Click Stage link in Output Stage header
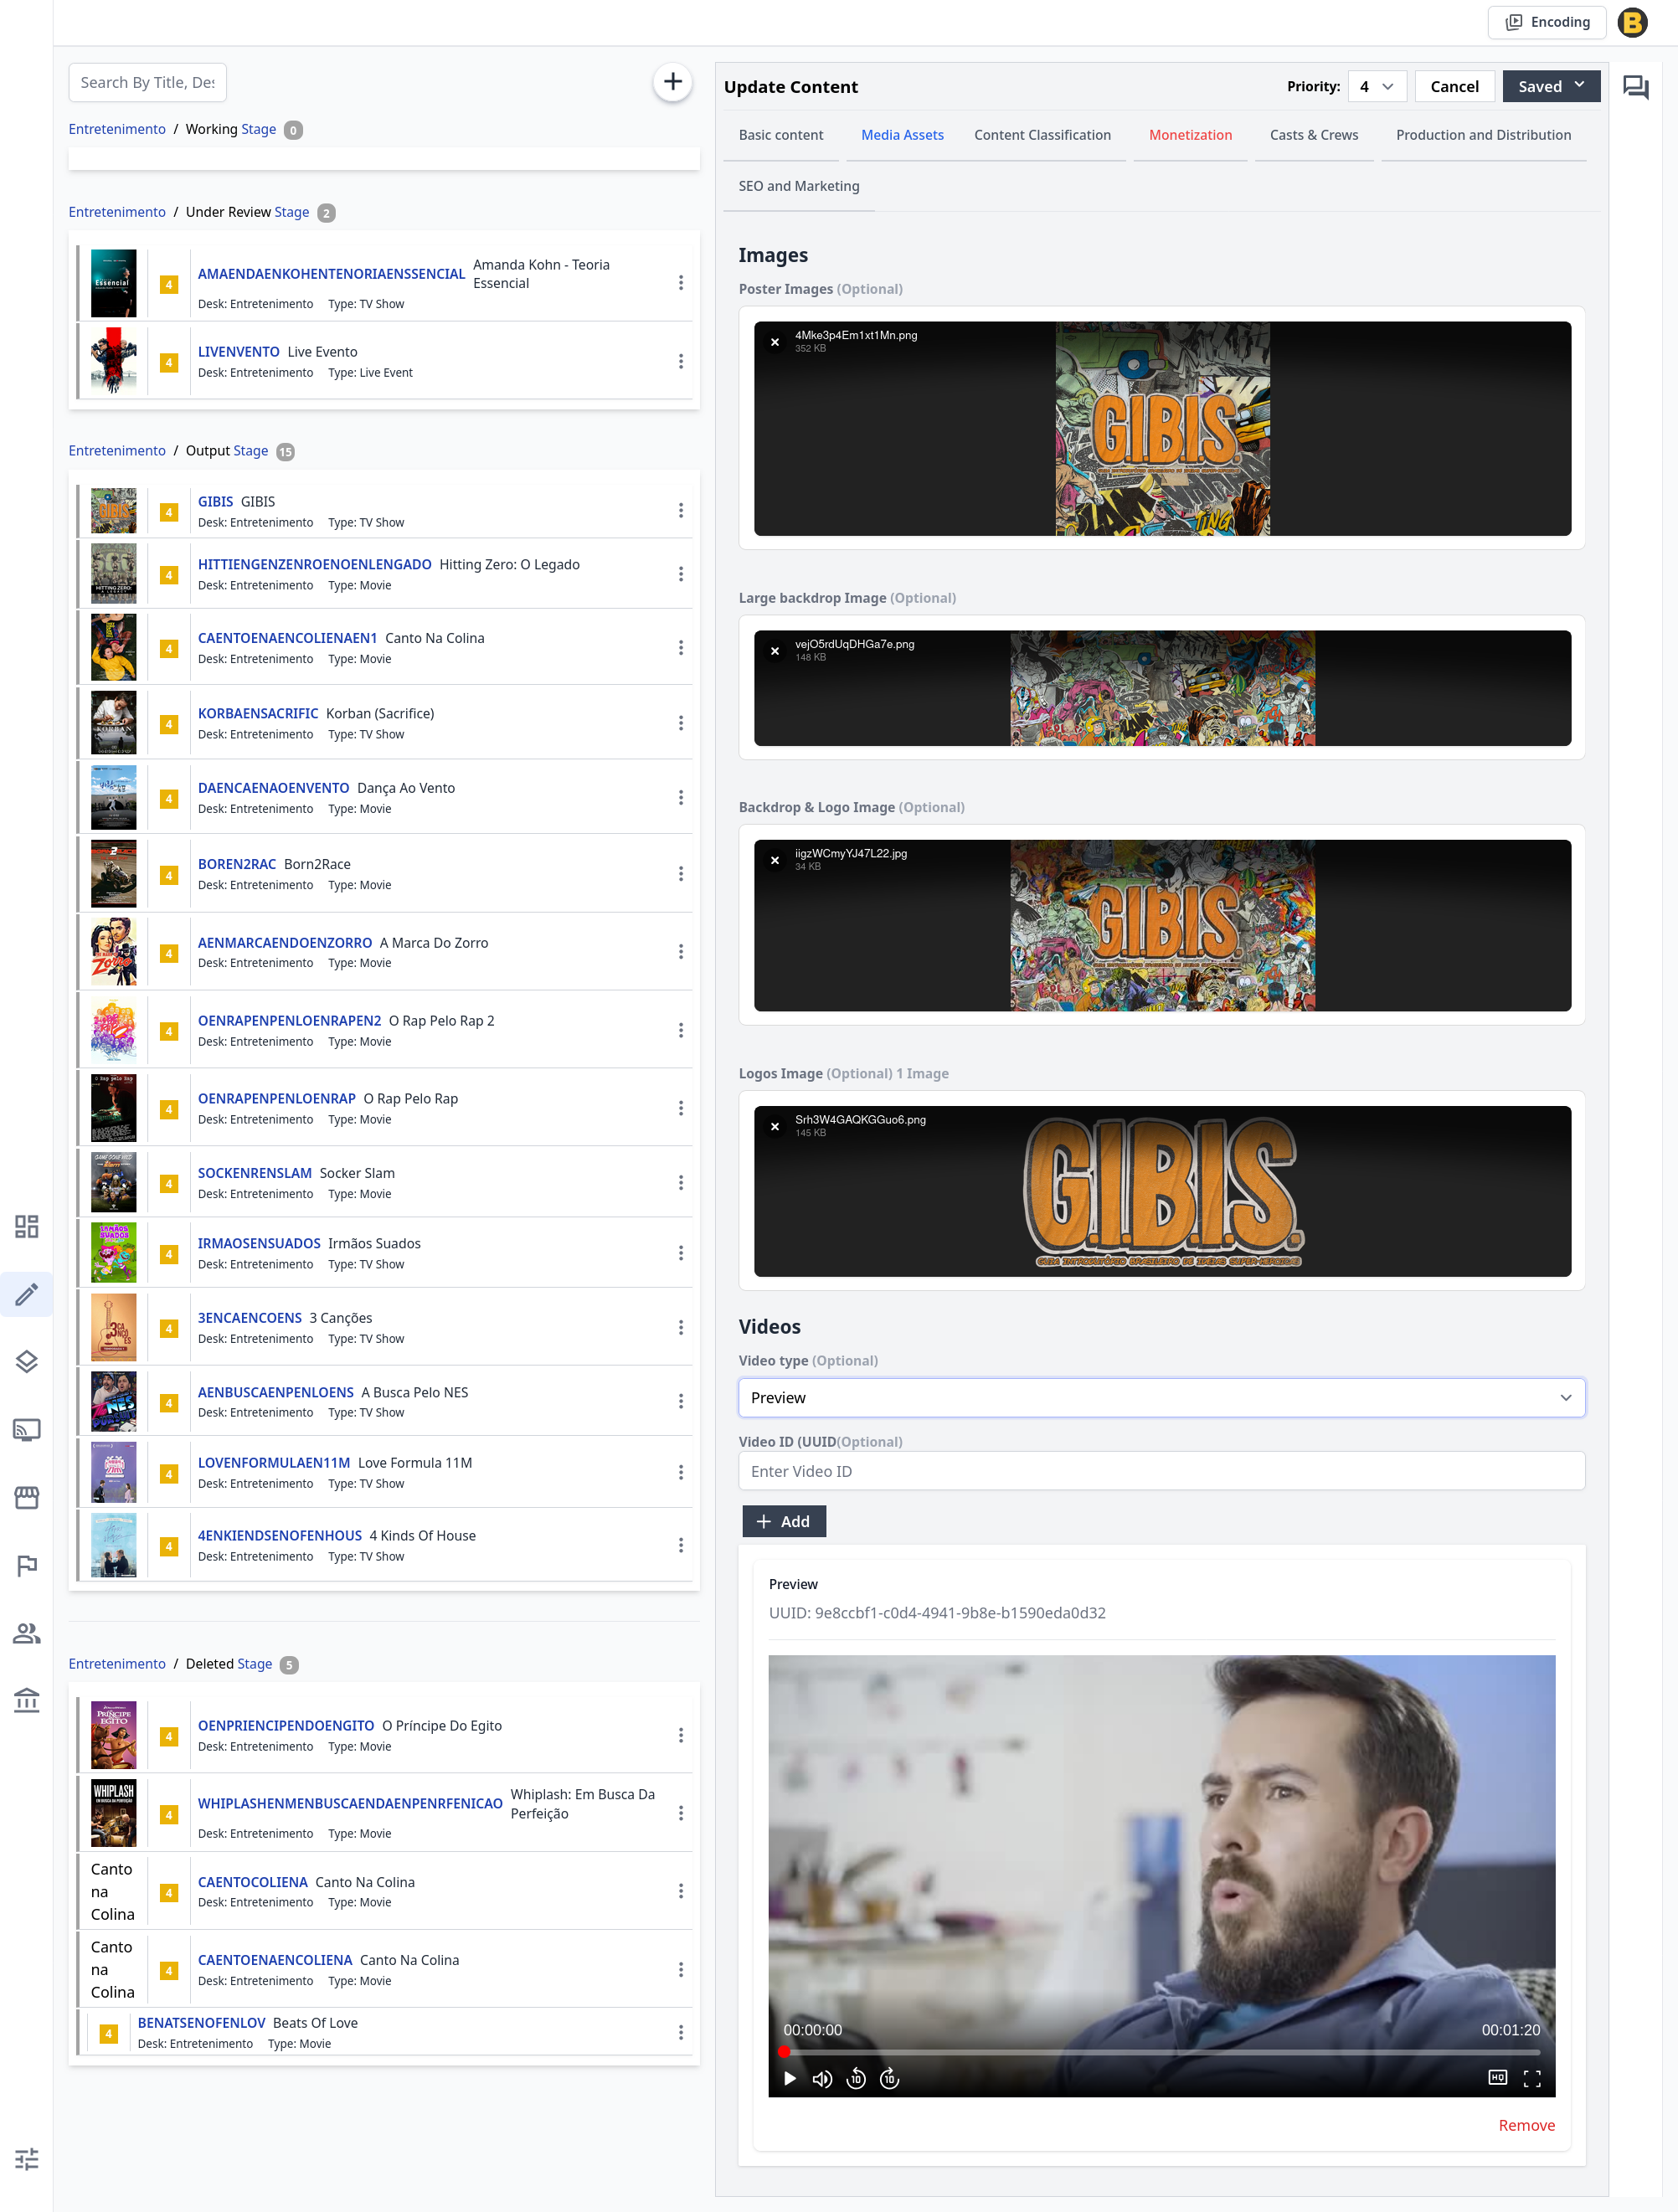The height and width of the screenshot is (2212, 1678). point(251,451)
